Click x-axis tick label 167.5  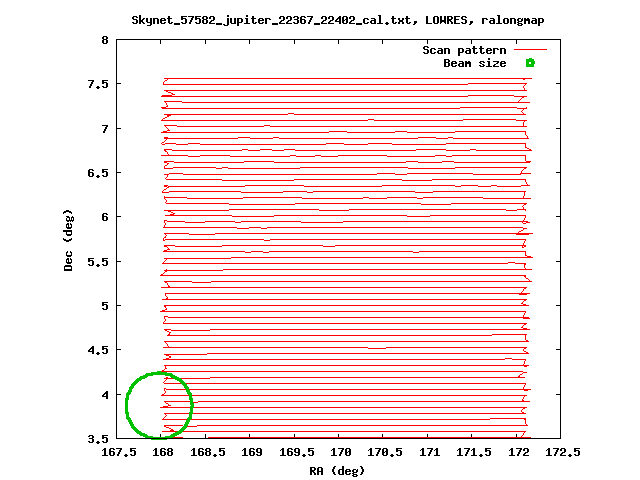[119, 452]
